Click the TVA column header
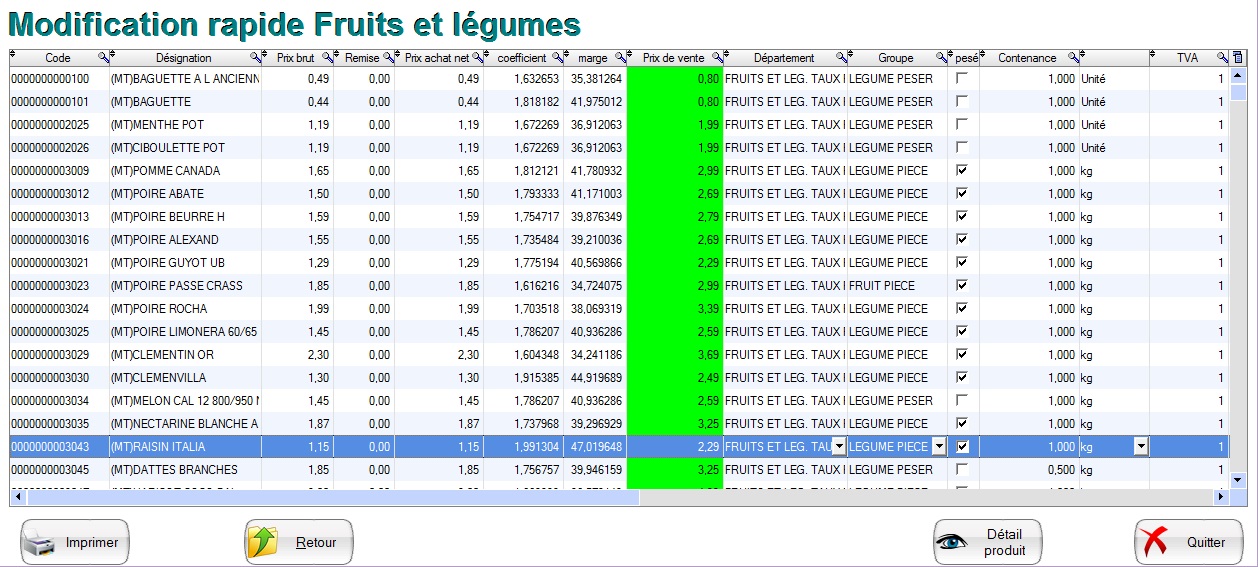Image resolution: width=1258 pixels, height=567 pixels. coord(1187,58)
